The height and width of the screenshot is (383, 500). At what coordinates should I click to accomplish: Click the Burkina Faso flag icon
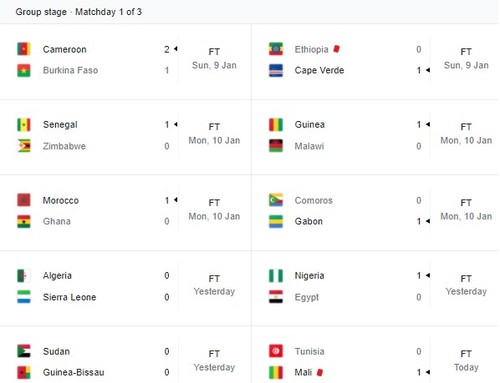(24, 70)
